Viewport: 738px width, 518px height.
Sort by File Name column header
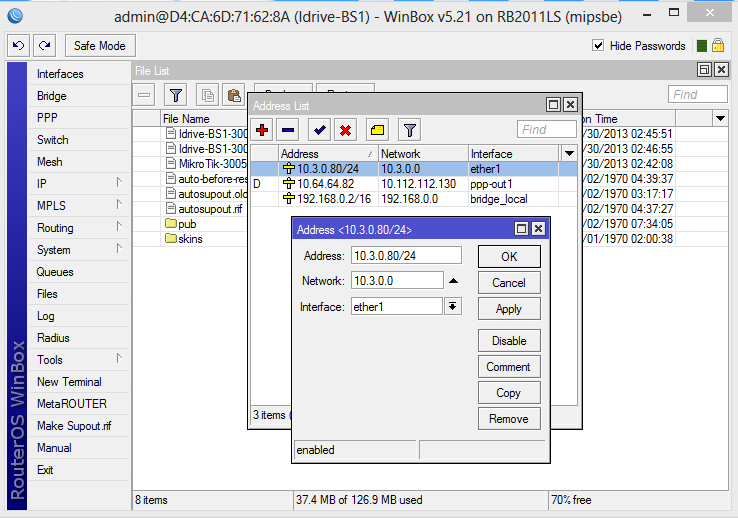[x=204, y=119]
